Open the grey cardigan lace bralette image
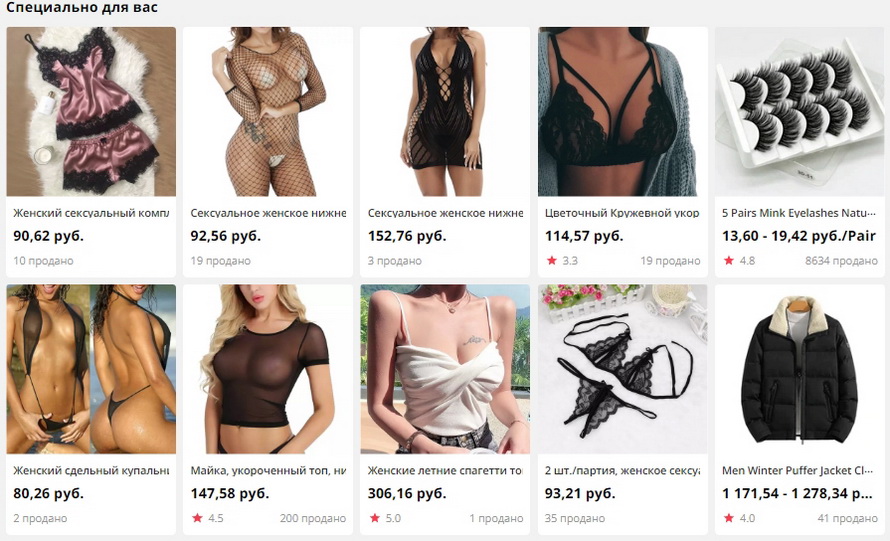This screenshot has height=541, width=890. coord(623,111)
